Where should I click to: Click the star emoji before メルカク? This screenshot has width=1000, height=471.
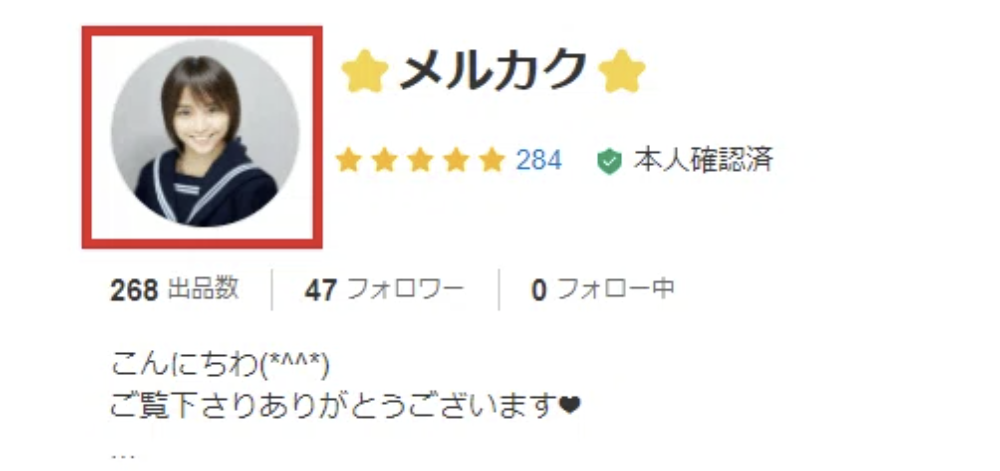coord(365,71)
